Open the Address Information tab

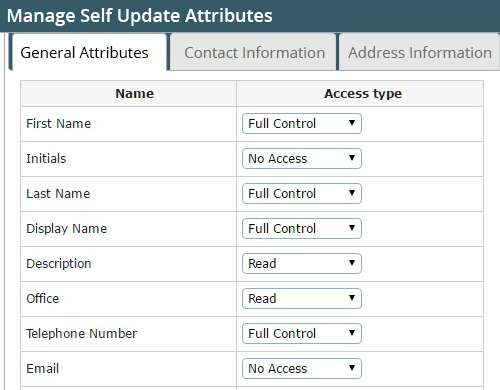419,52
